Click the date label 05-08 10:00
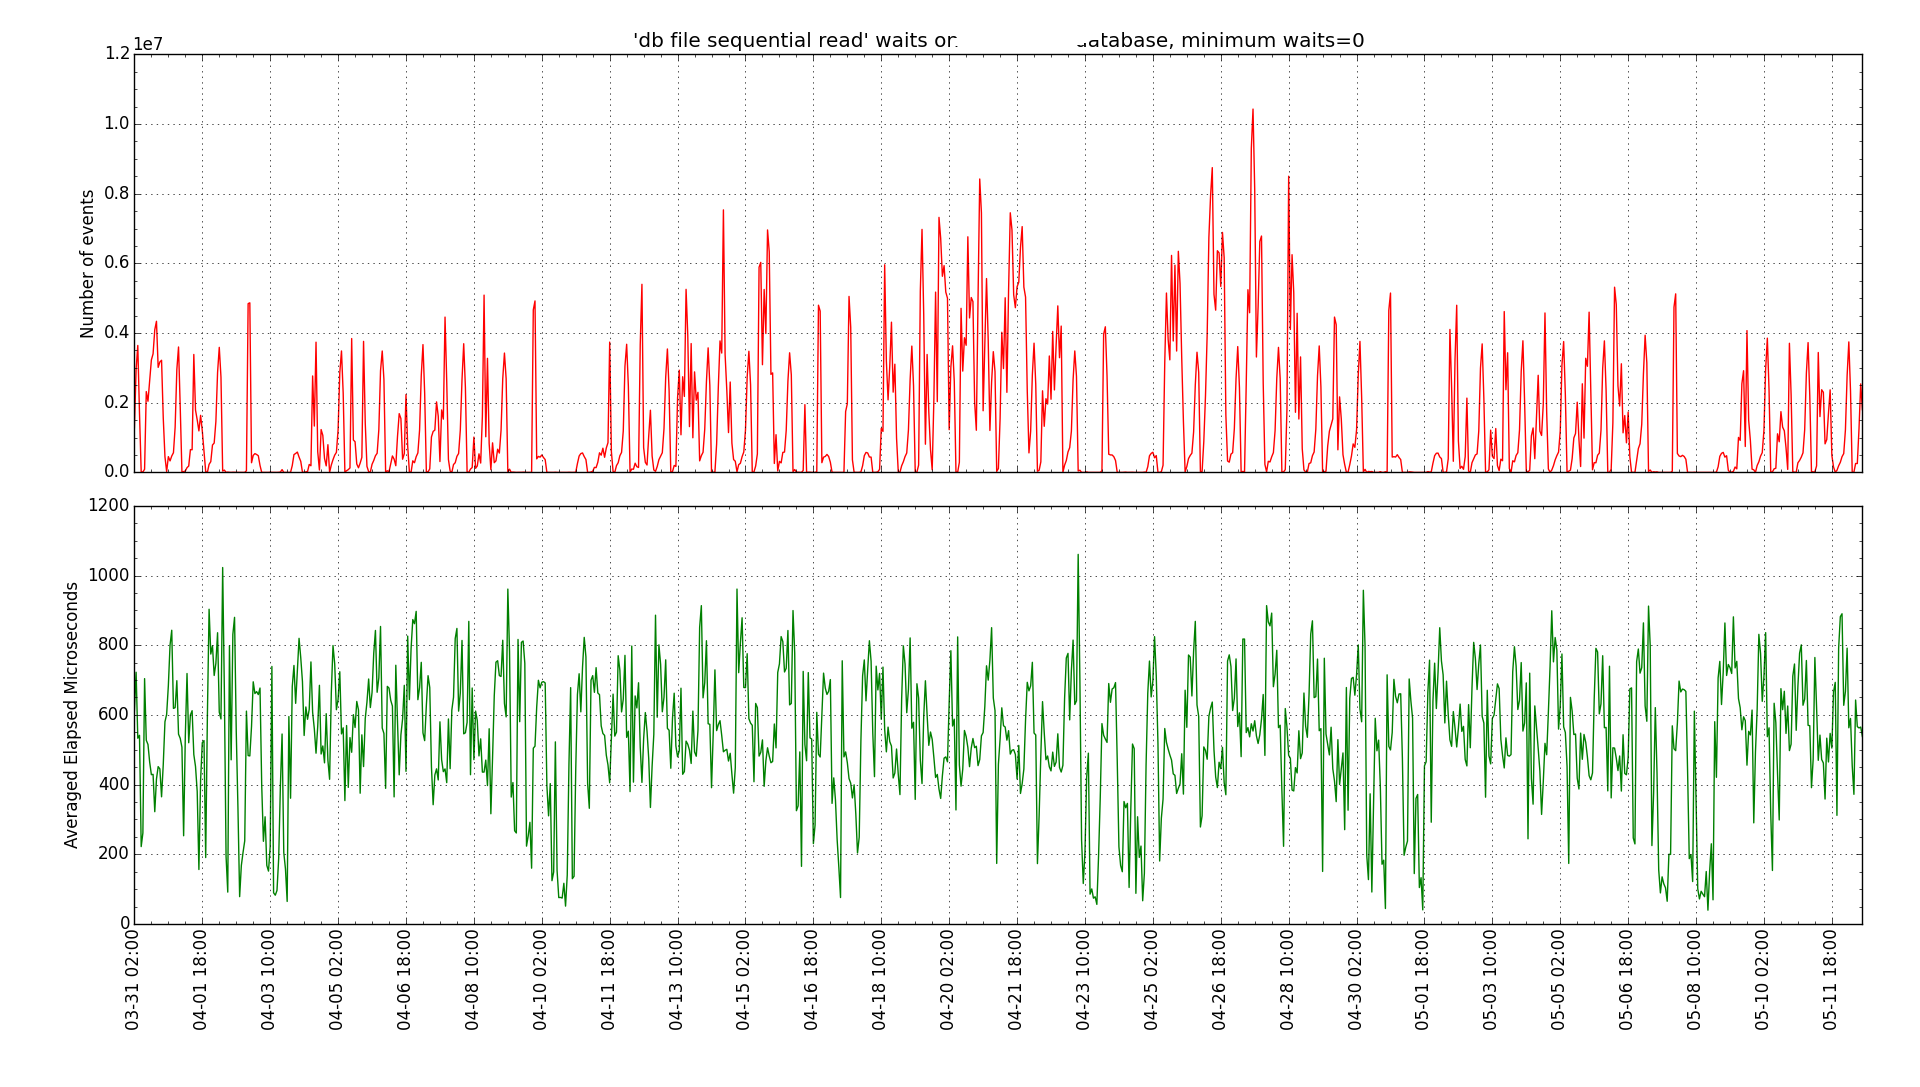Image resolution: width=1920 pixels, height=1087 pixels. click(1694, 980)
